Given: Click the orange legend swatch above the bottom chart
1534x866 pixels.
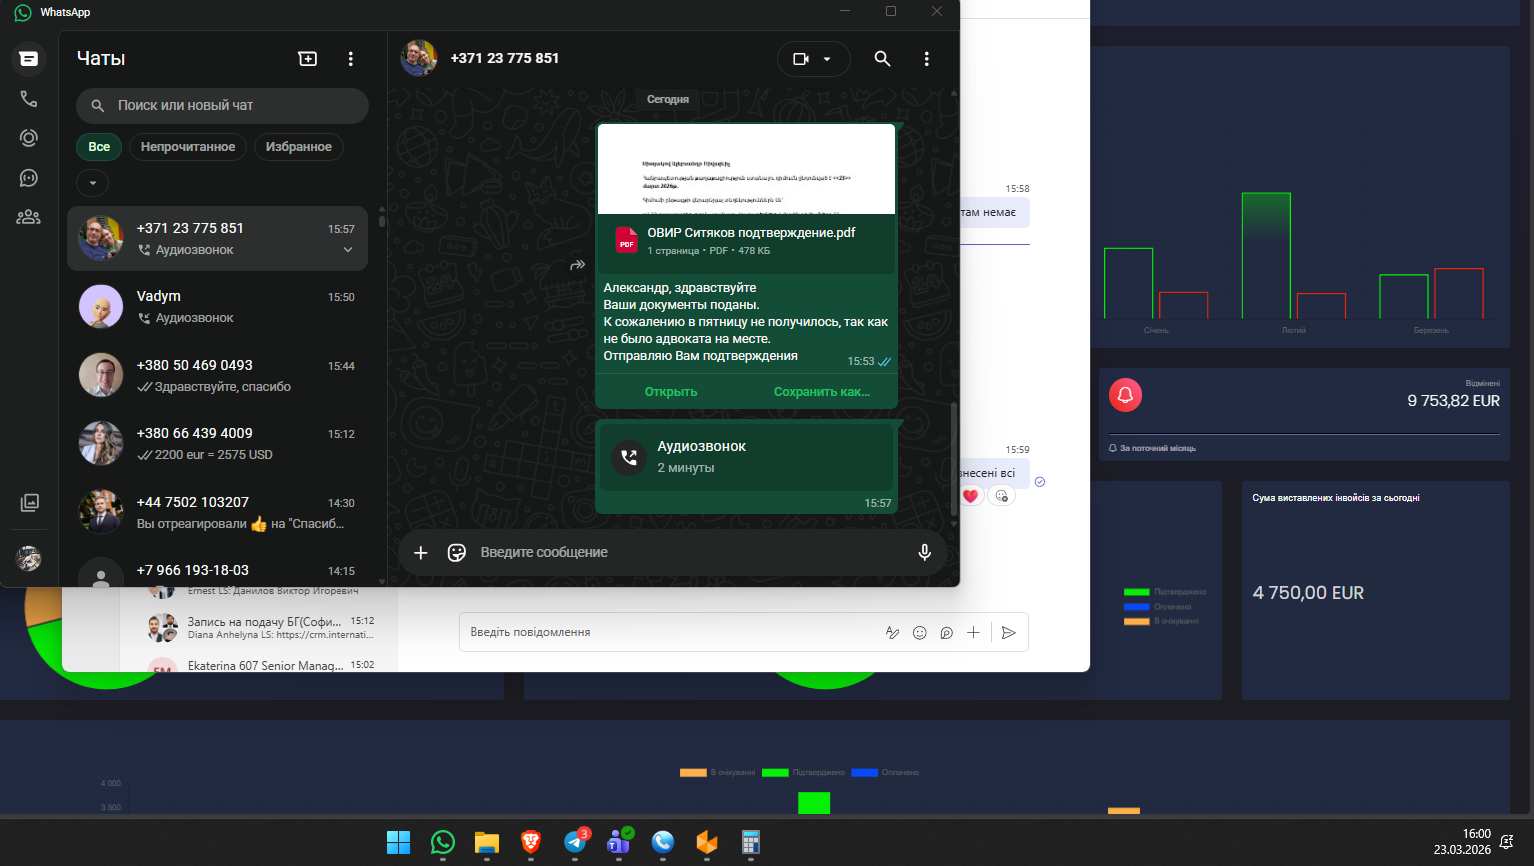Looking at the screenshot, I should coord(693,772).
